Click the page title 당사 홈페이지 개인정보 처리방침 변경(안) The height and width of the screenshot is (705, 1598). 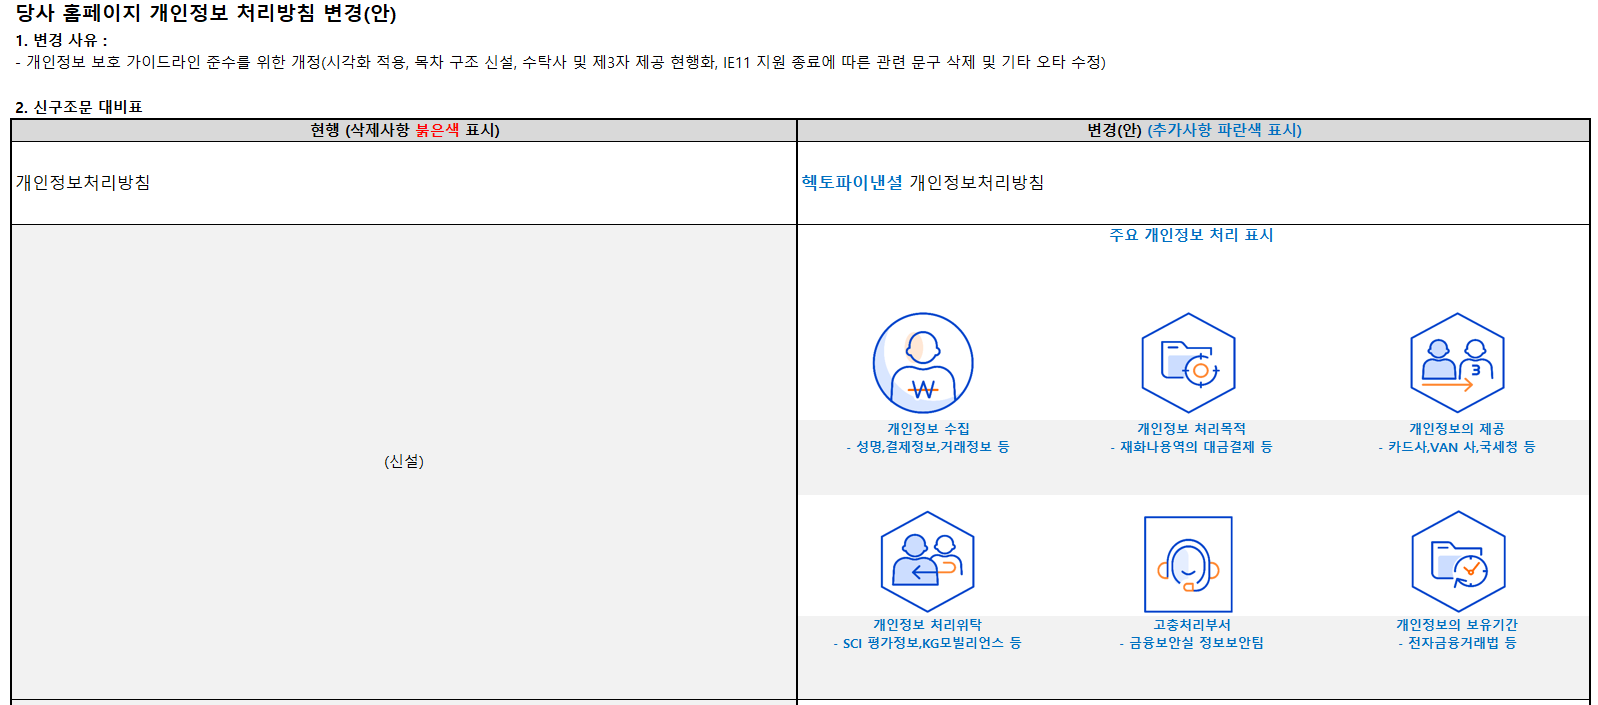[x=206, y=13]
